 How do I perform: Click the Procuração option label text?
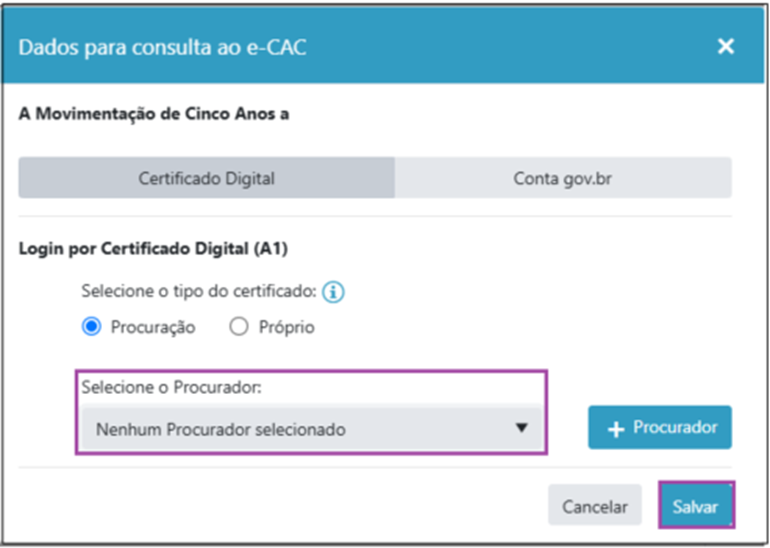153,328
